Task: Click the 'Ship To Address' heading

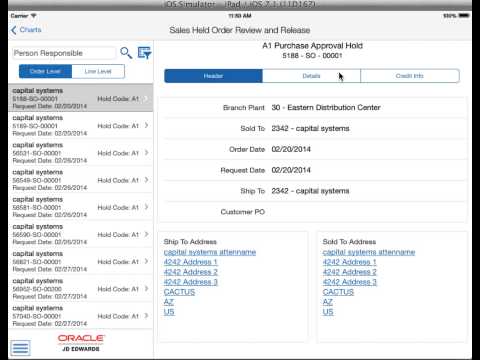Action: 190,242
